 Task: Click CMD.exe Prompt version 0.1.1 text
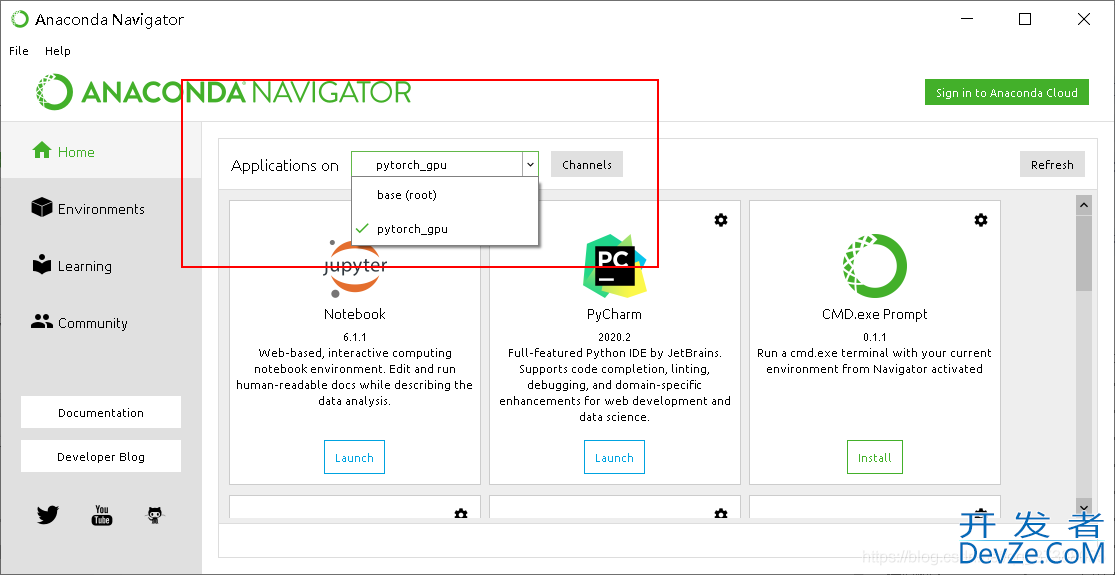[875, 337]
